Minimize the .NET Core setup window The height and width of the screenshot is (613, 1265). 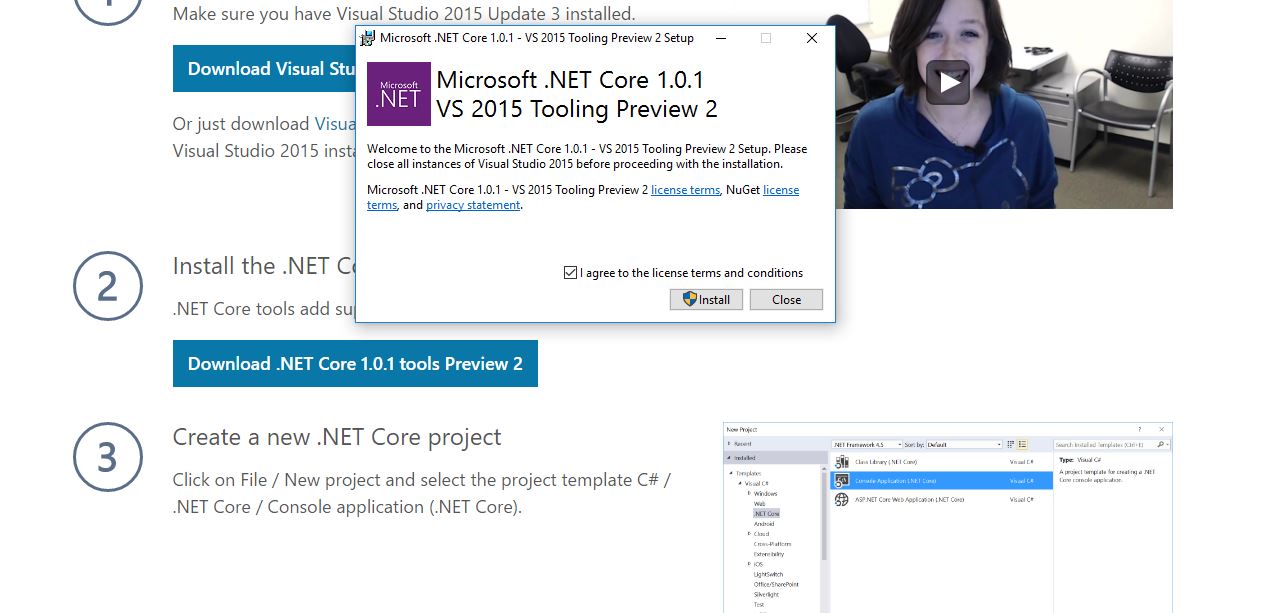pyautogui.click(x=720, y=38)
